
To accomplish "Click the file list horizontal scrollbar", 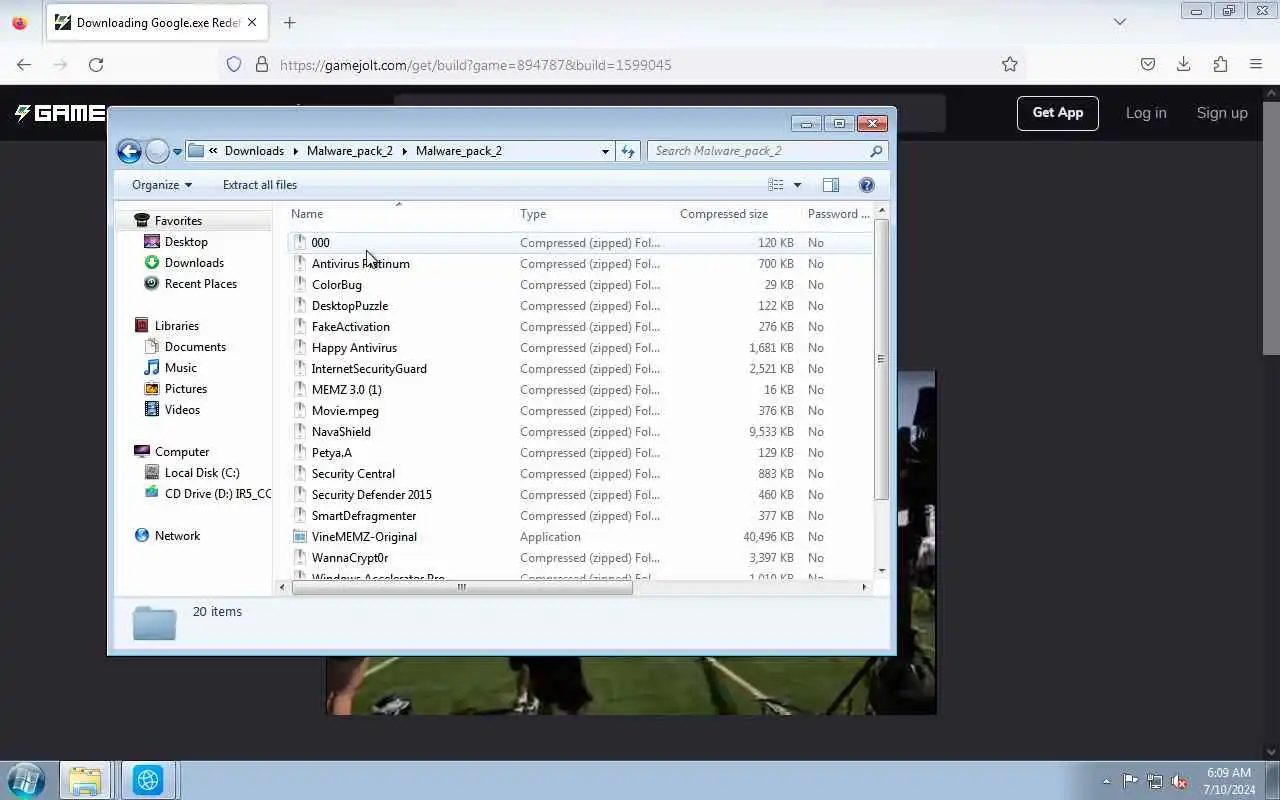I will tap(462, 587).
